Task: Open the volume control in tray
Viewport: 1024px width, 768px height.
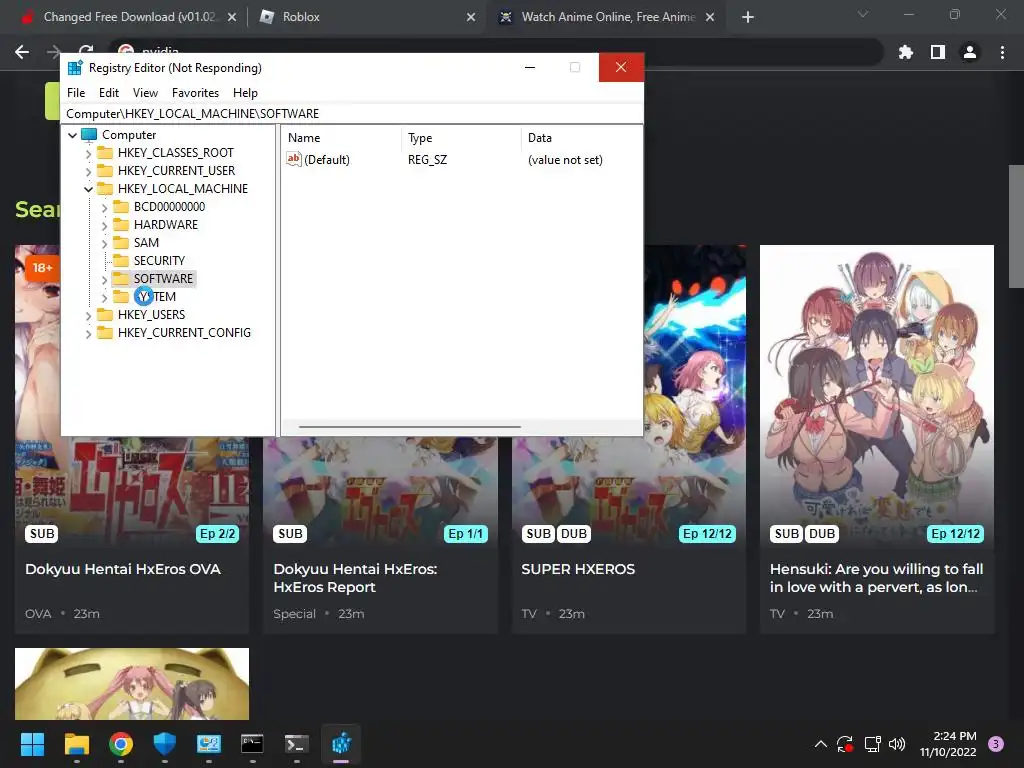Action: pos(897,744)
